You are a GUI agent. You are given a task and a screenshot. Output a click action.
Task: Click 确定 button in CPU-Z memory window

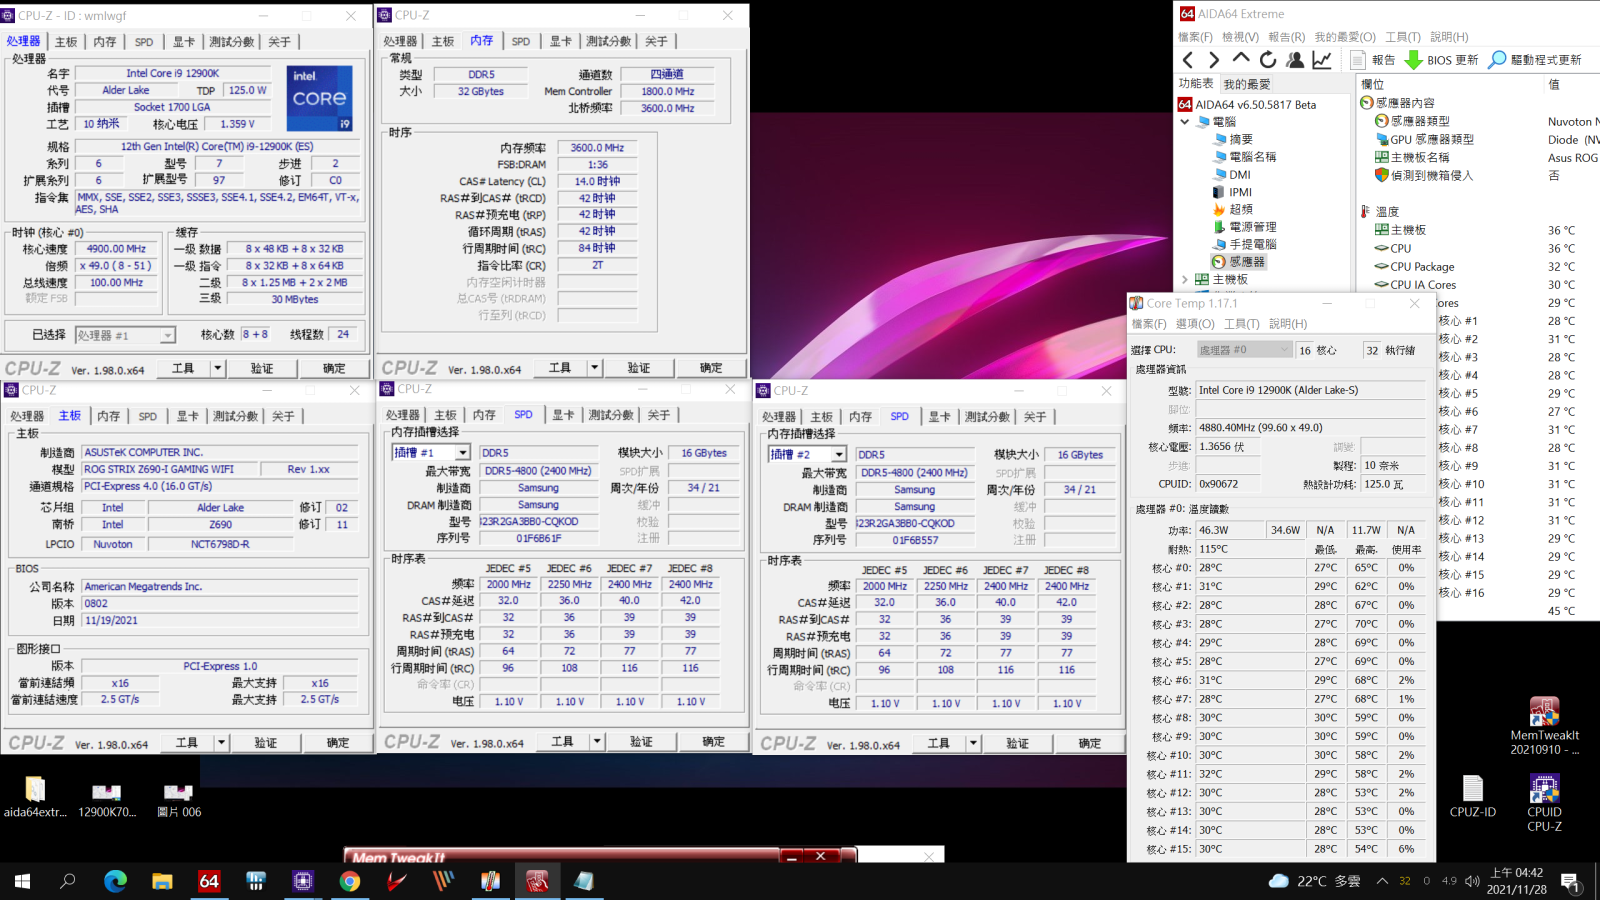pyautogui.click(x=711, y=368)
